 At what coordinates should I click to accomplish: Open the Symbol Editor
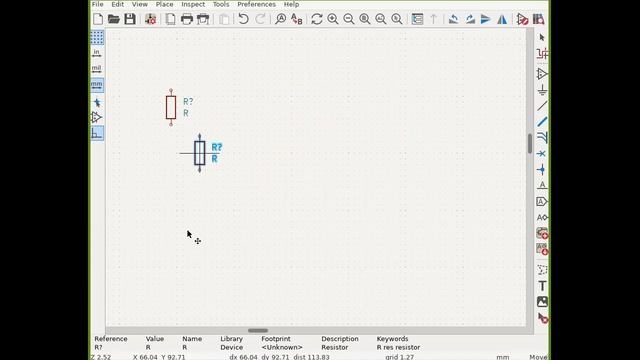click(522, 19)
